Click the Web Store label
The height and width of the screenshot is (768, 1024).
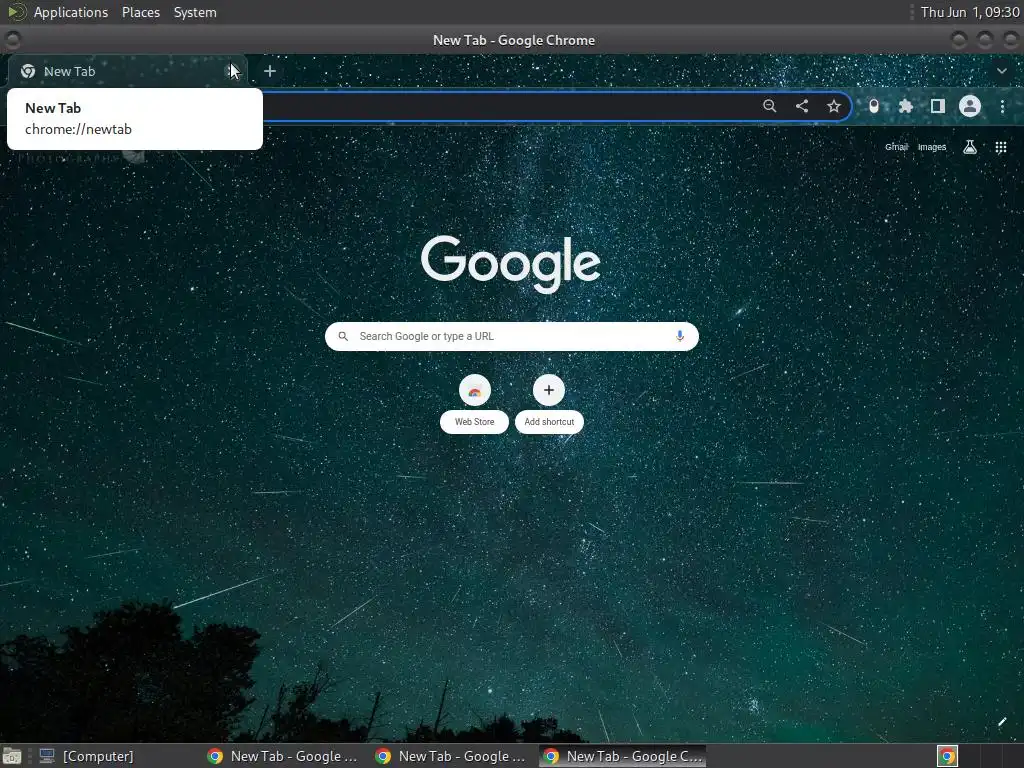475,422
